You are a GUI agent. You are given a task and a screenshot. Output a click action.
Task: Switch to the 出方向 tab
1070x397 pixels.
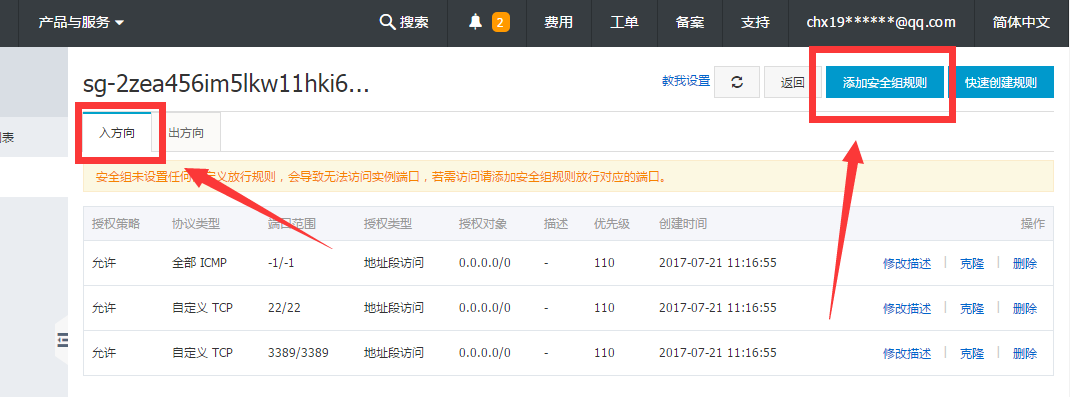tap(186, 132)
